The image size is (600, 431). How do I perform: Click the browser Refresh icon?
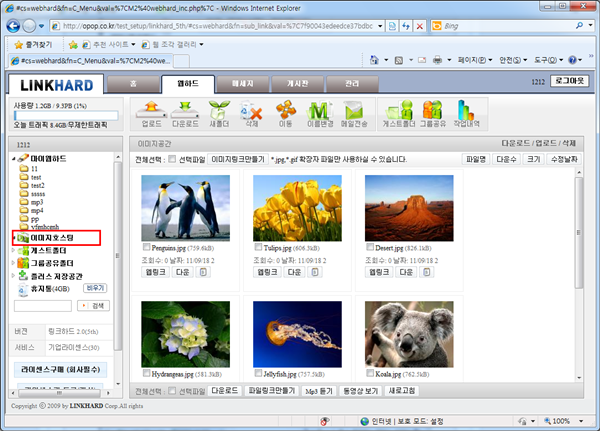coord(406,26)
